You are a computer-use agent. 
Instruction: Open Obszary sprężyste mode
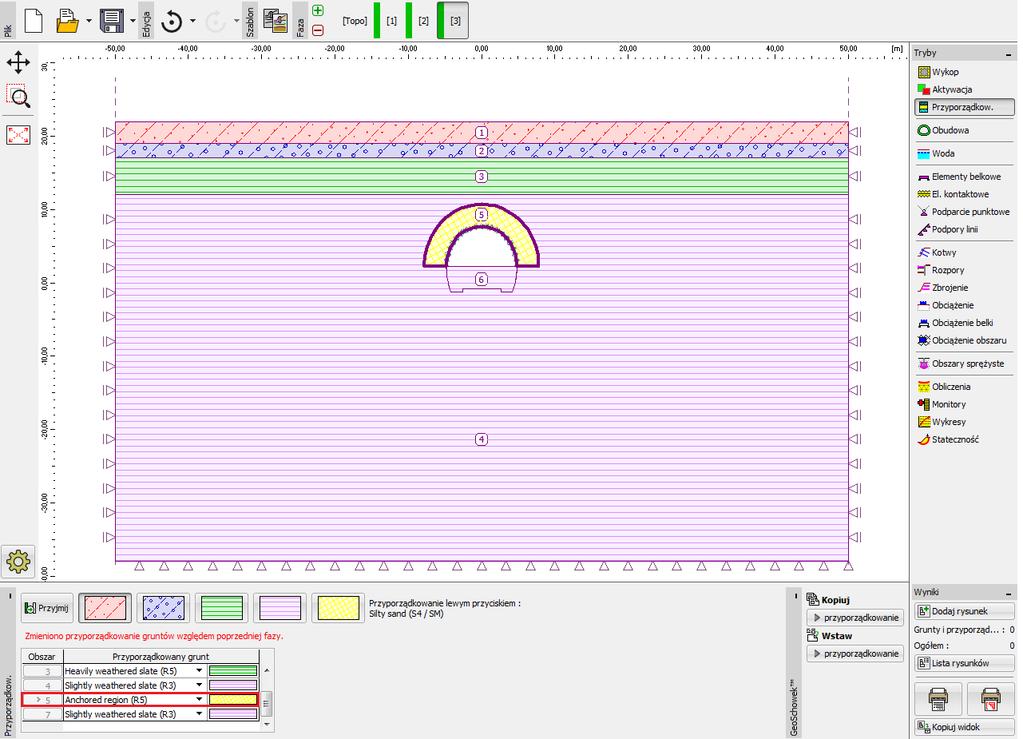[x=965, y=363]
